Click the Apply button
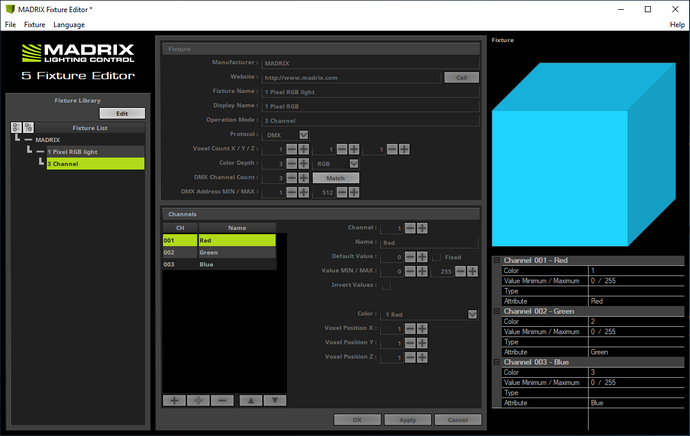The width and height of the screenshot is (690, 436). click(x=407, y=420)
